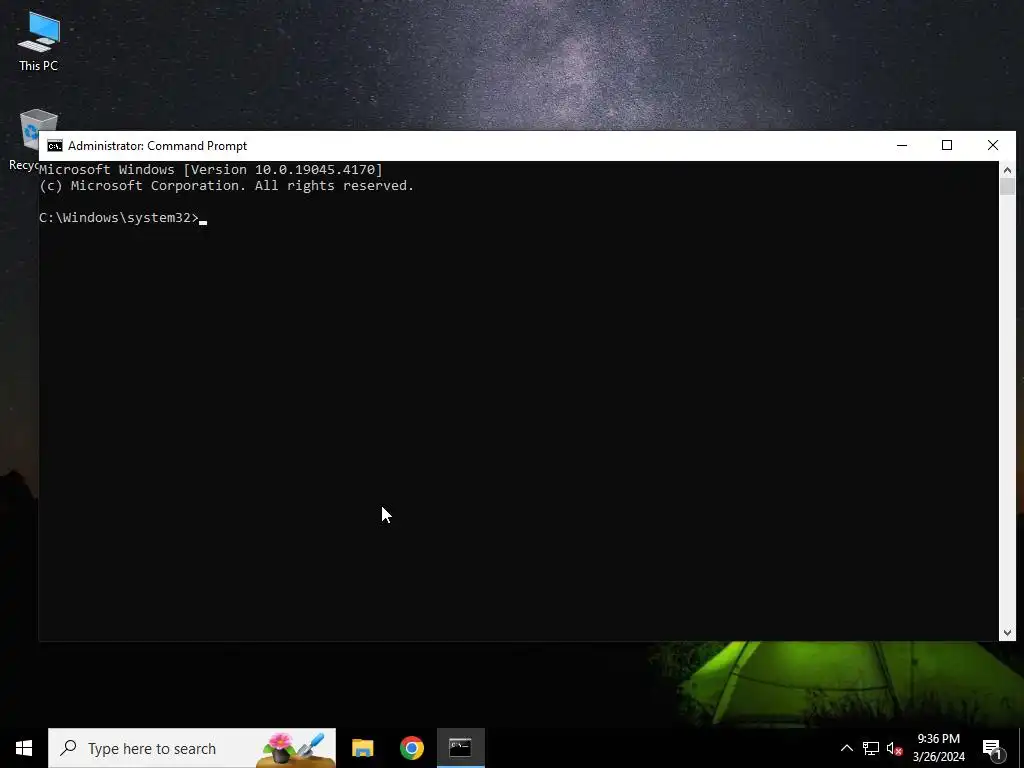Image resolution: width=1024 pixels, height=768 pixels.
Task: Open the network status tray icon
Action: click(x=871, y=748)
